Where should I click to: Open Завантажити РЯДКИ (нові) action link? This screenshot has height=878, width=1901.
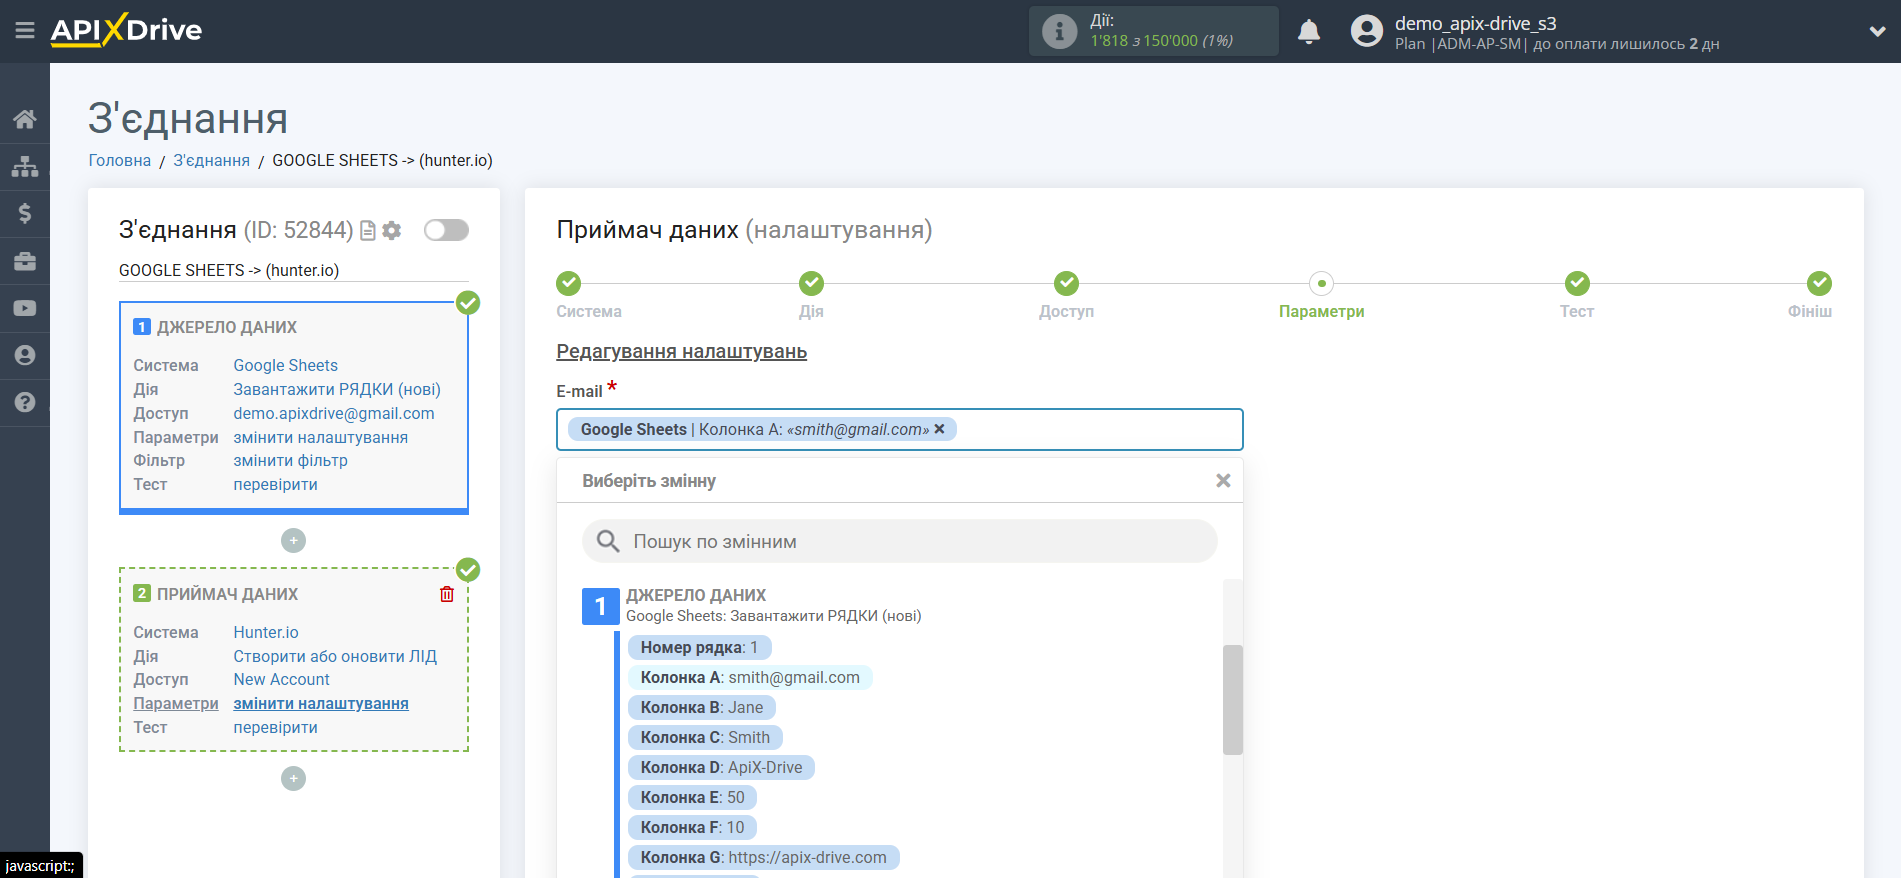(337, 389)
